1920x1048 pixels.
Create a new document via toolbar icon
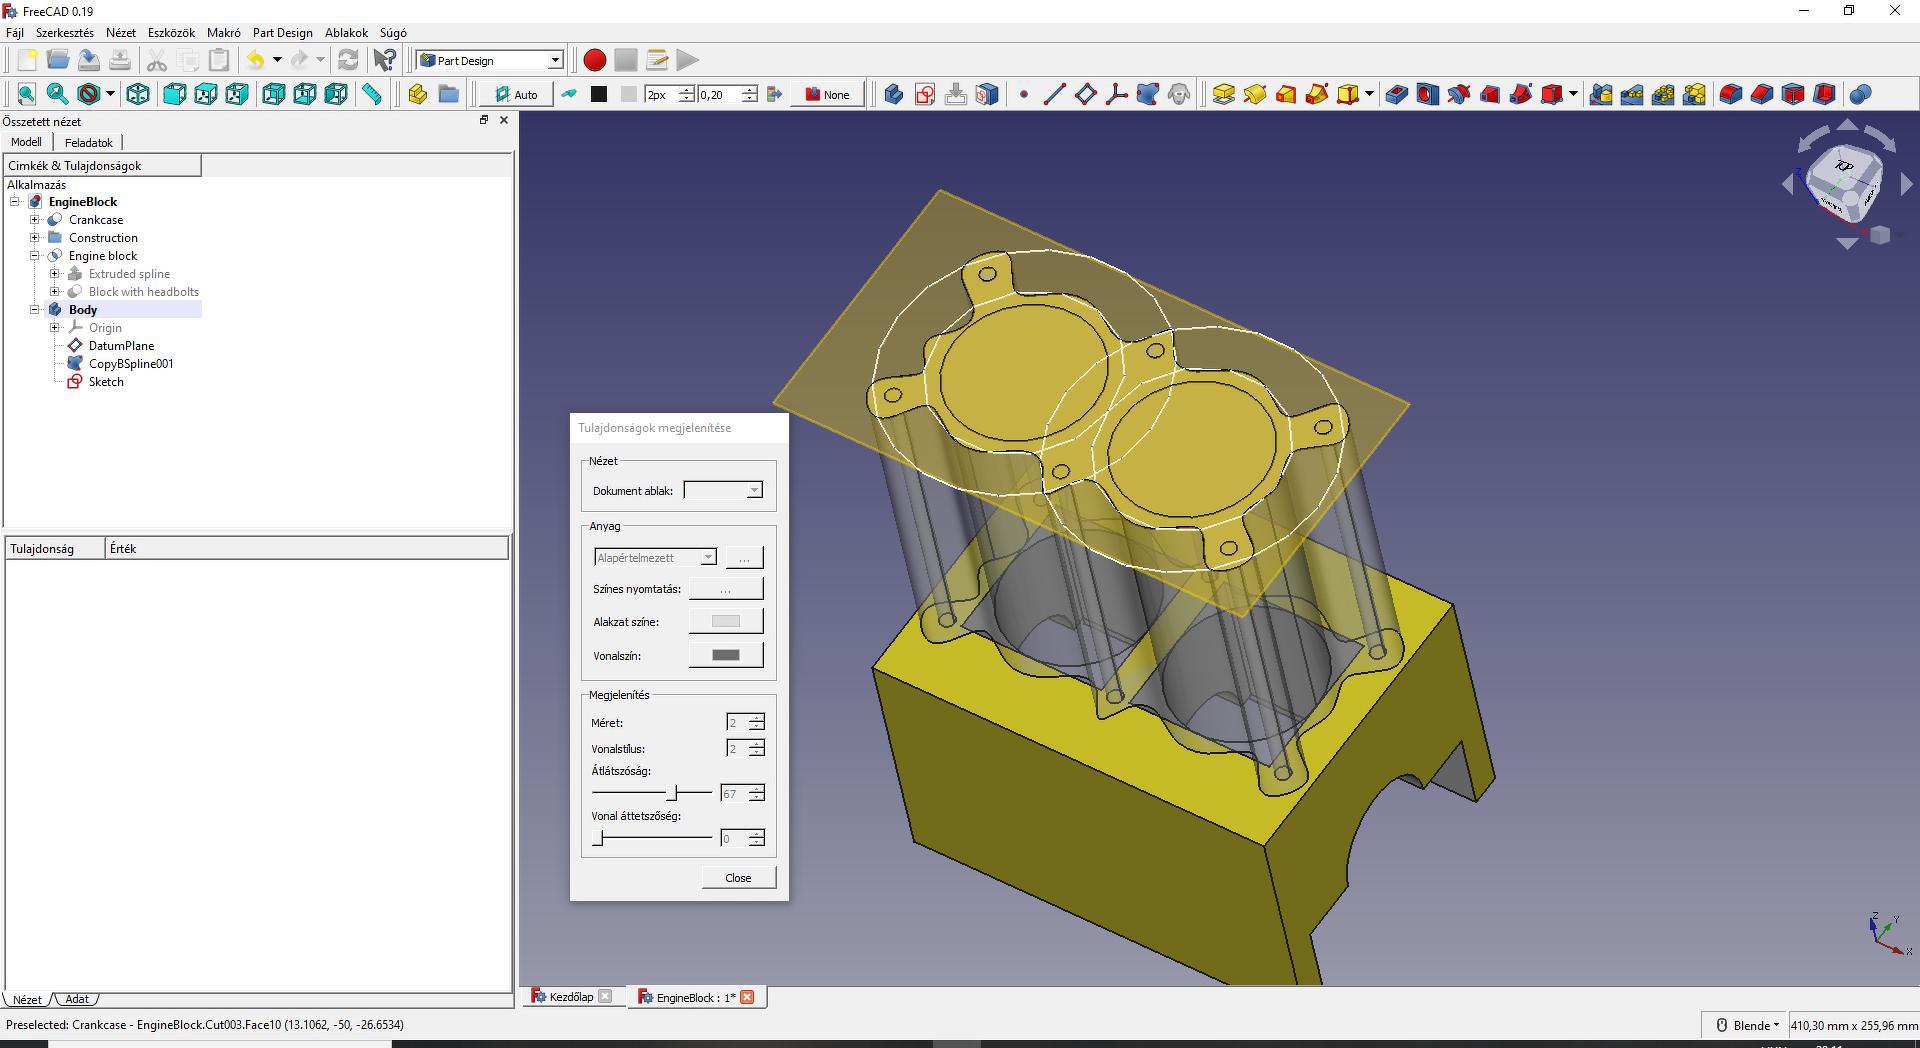click(x=27, y=60)
